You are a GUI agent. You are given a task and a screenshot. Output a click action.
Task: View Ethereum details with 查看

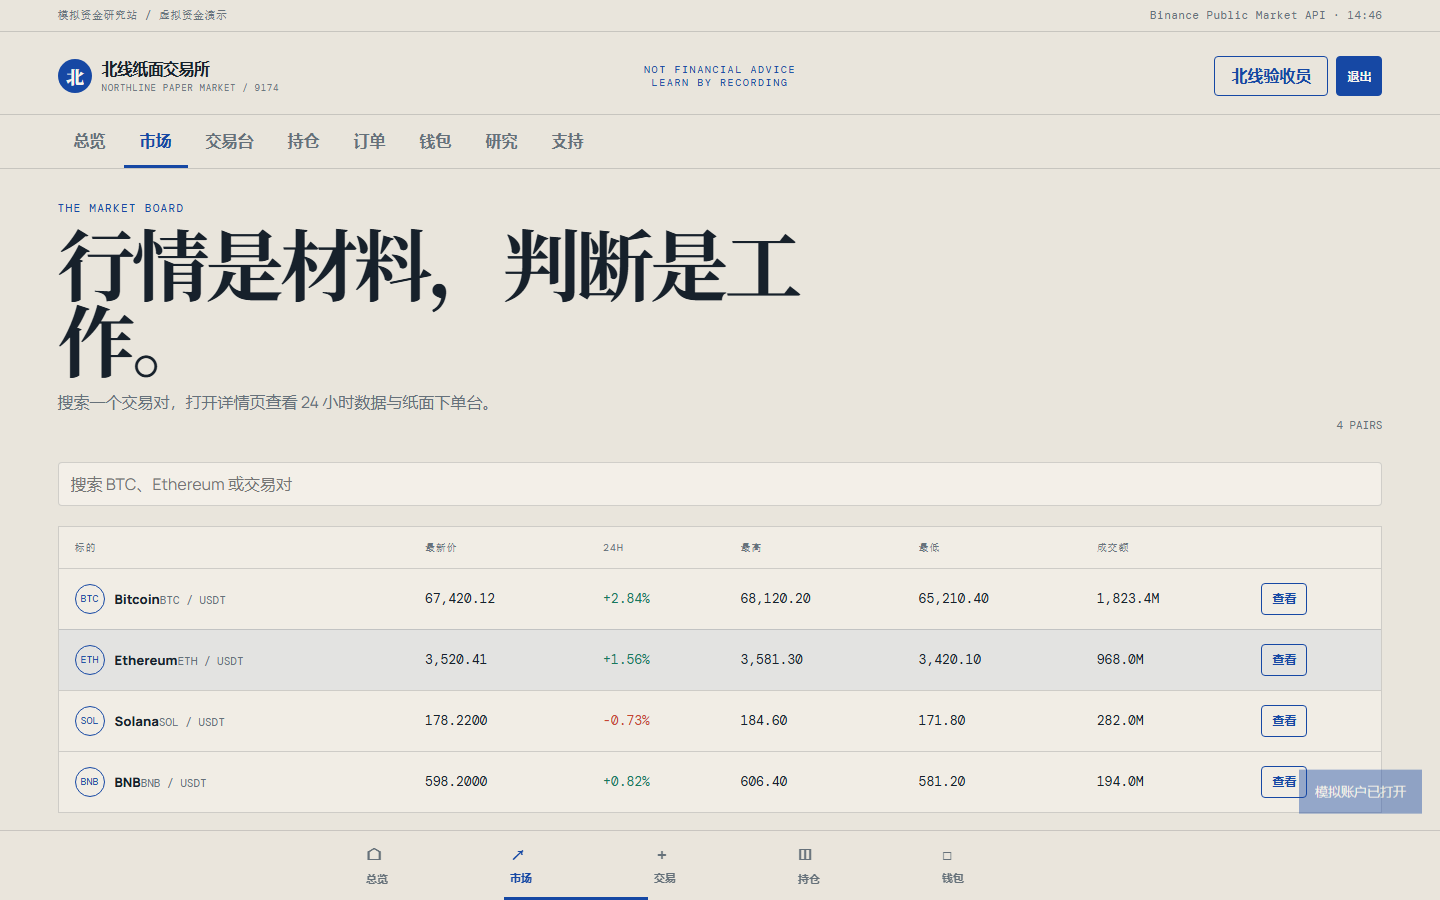click(x=1284, y=660)
